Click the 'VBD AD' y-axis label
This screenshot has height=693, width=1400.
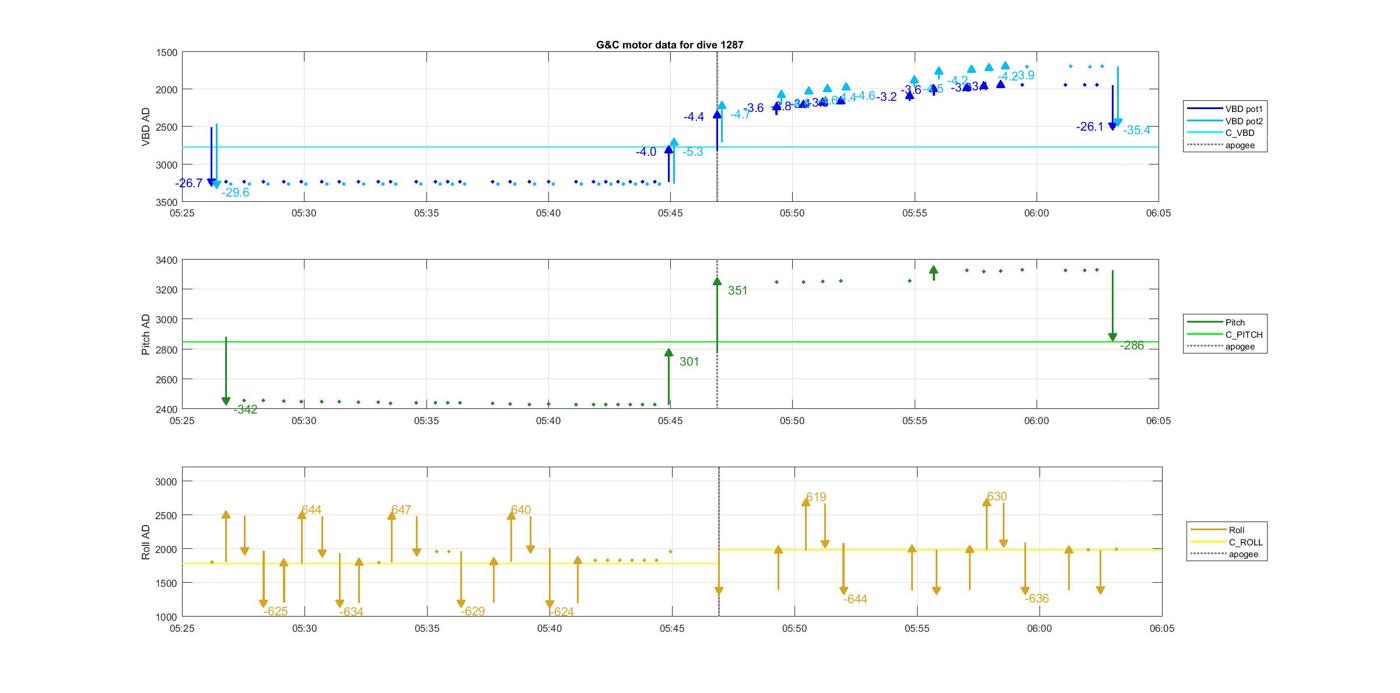146,127
